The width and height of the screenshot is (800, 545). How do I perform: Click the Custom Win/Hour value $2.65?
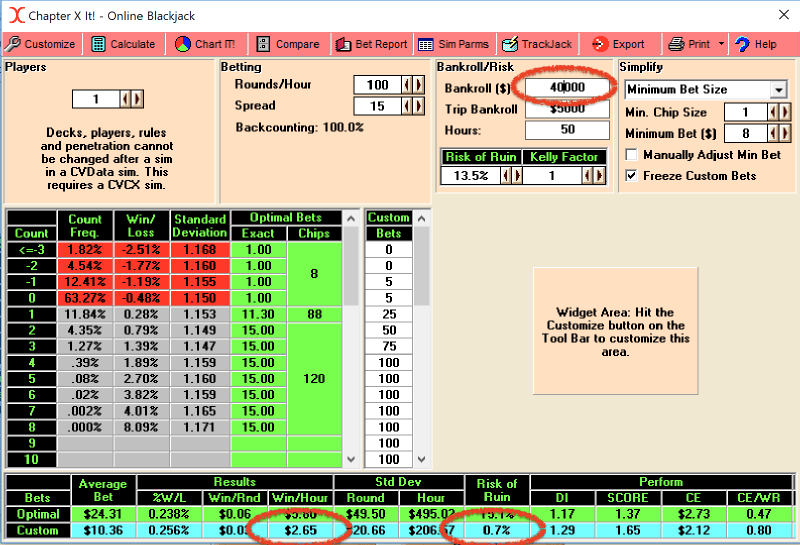301,530
